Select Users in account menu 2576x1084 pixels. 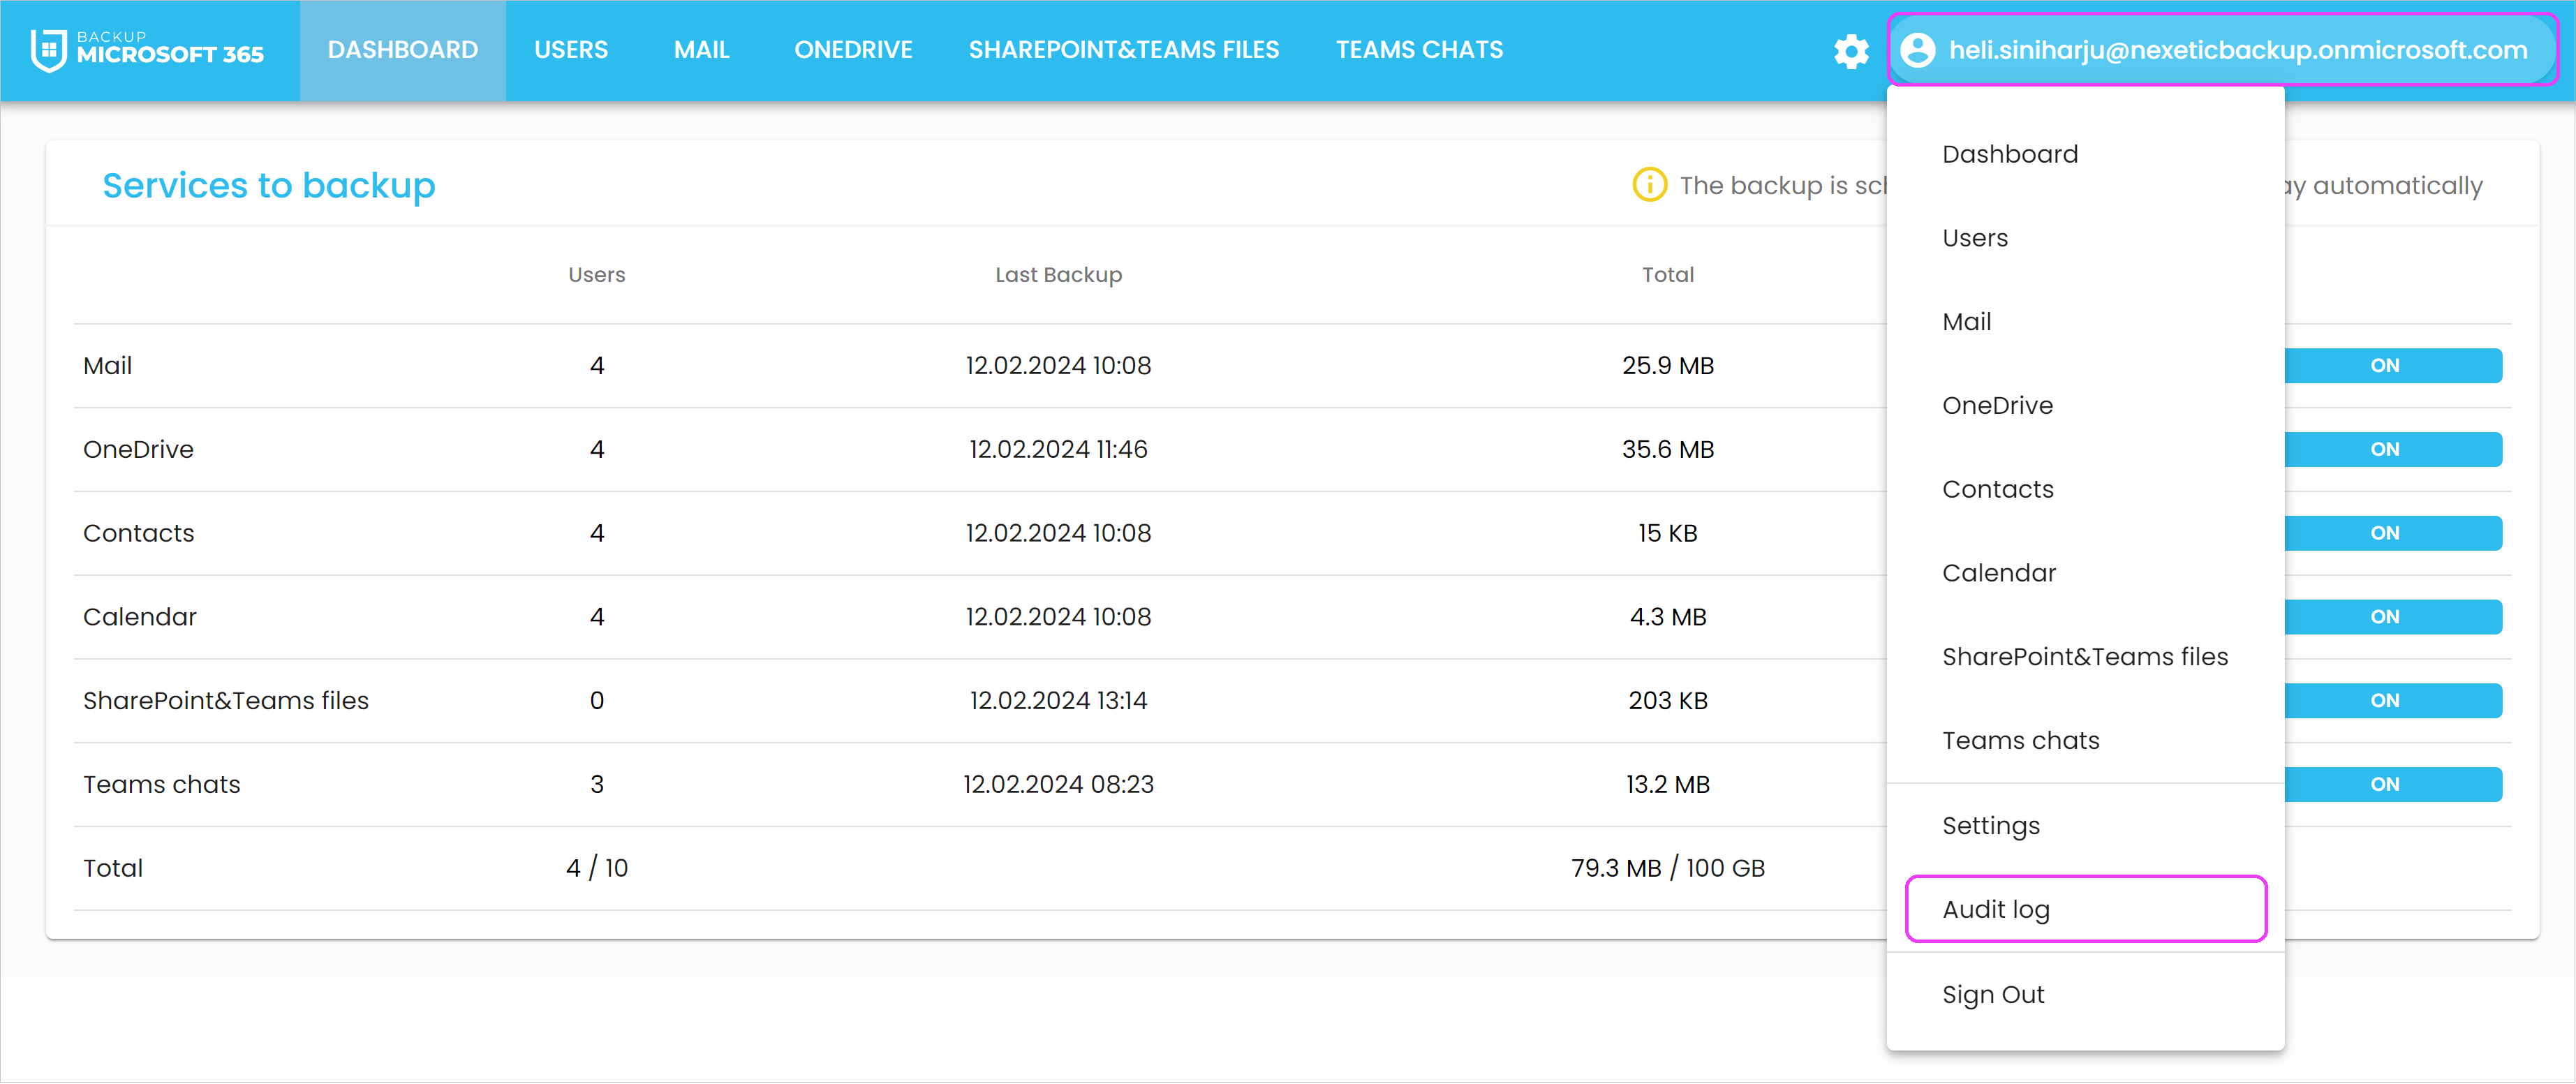click(x=2085, y=238)
